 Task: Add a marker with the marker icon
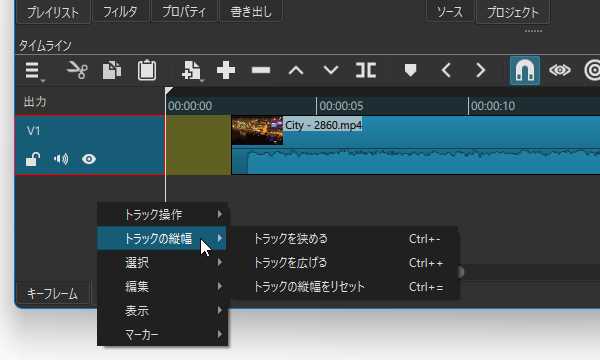pyautogui.click(x=410, y=70)
